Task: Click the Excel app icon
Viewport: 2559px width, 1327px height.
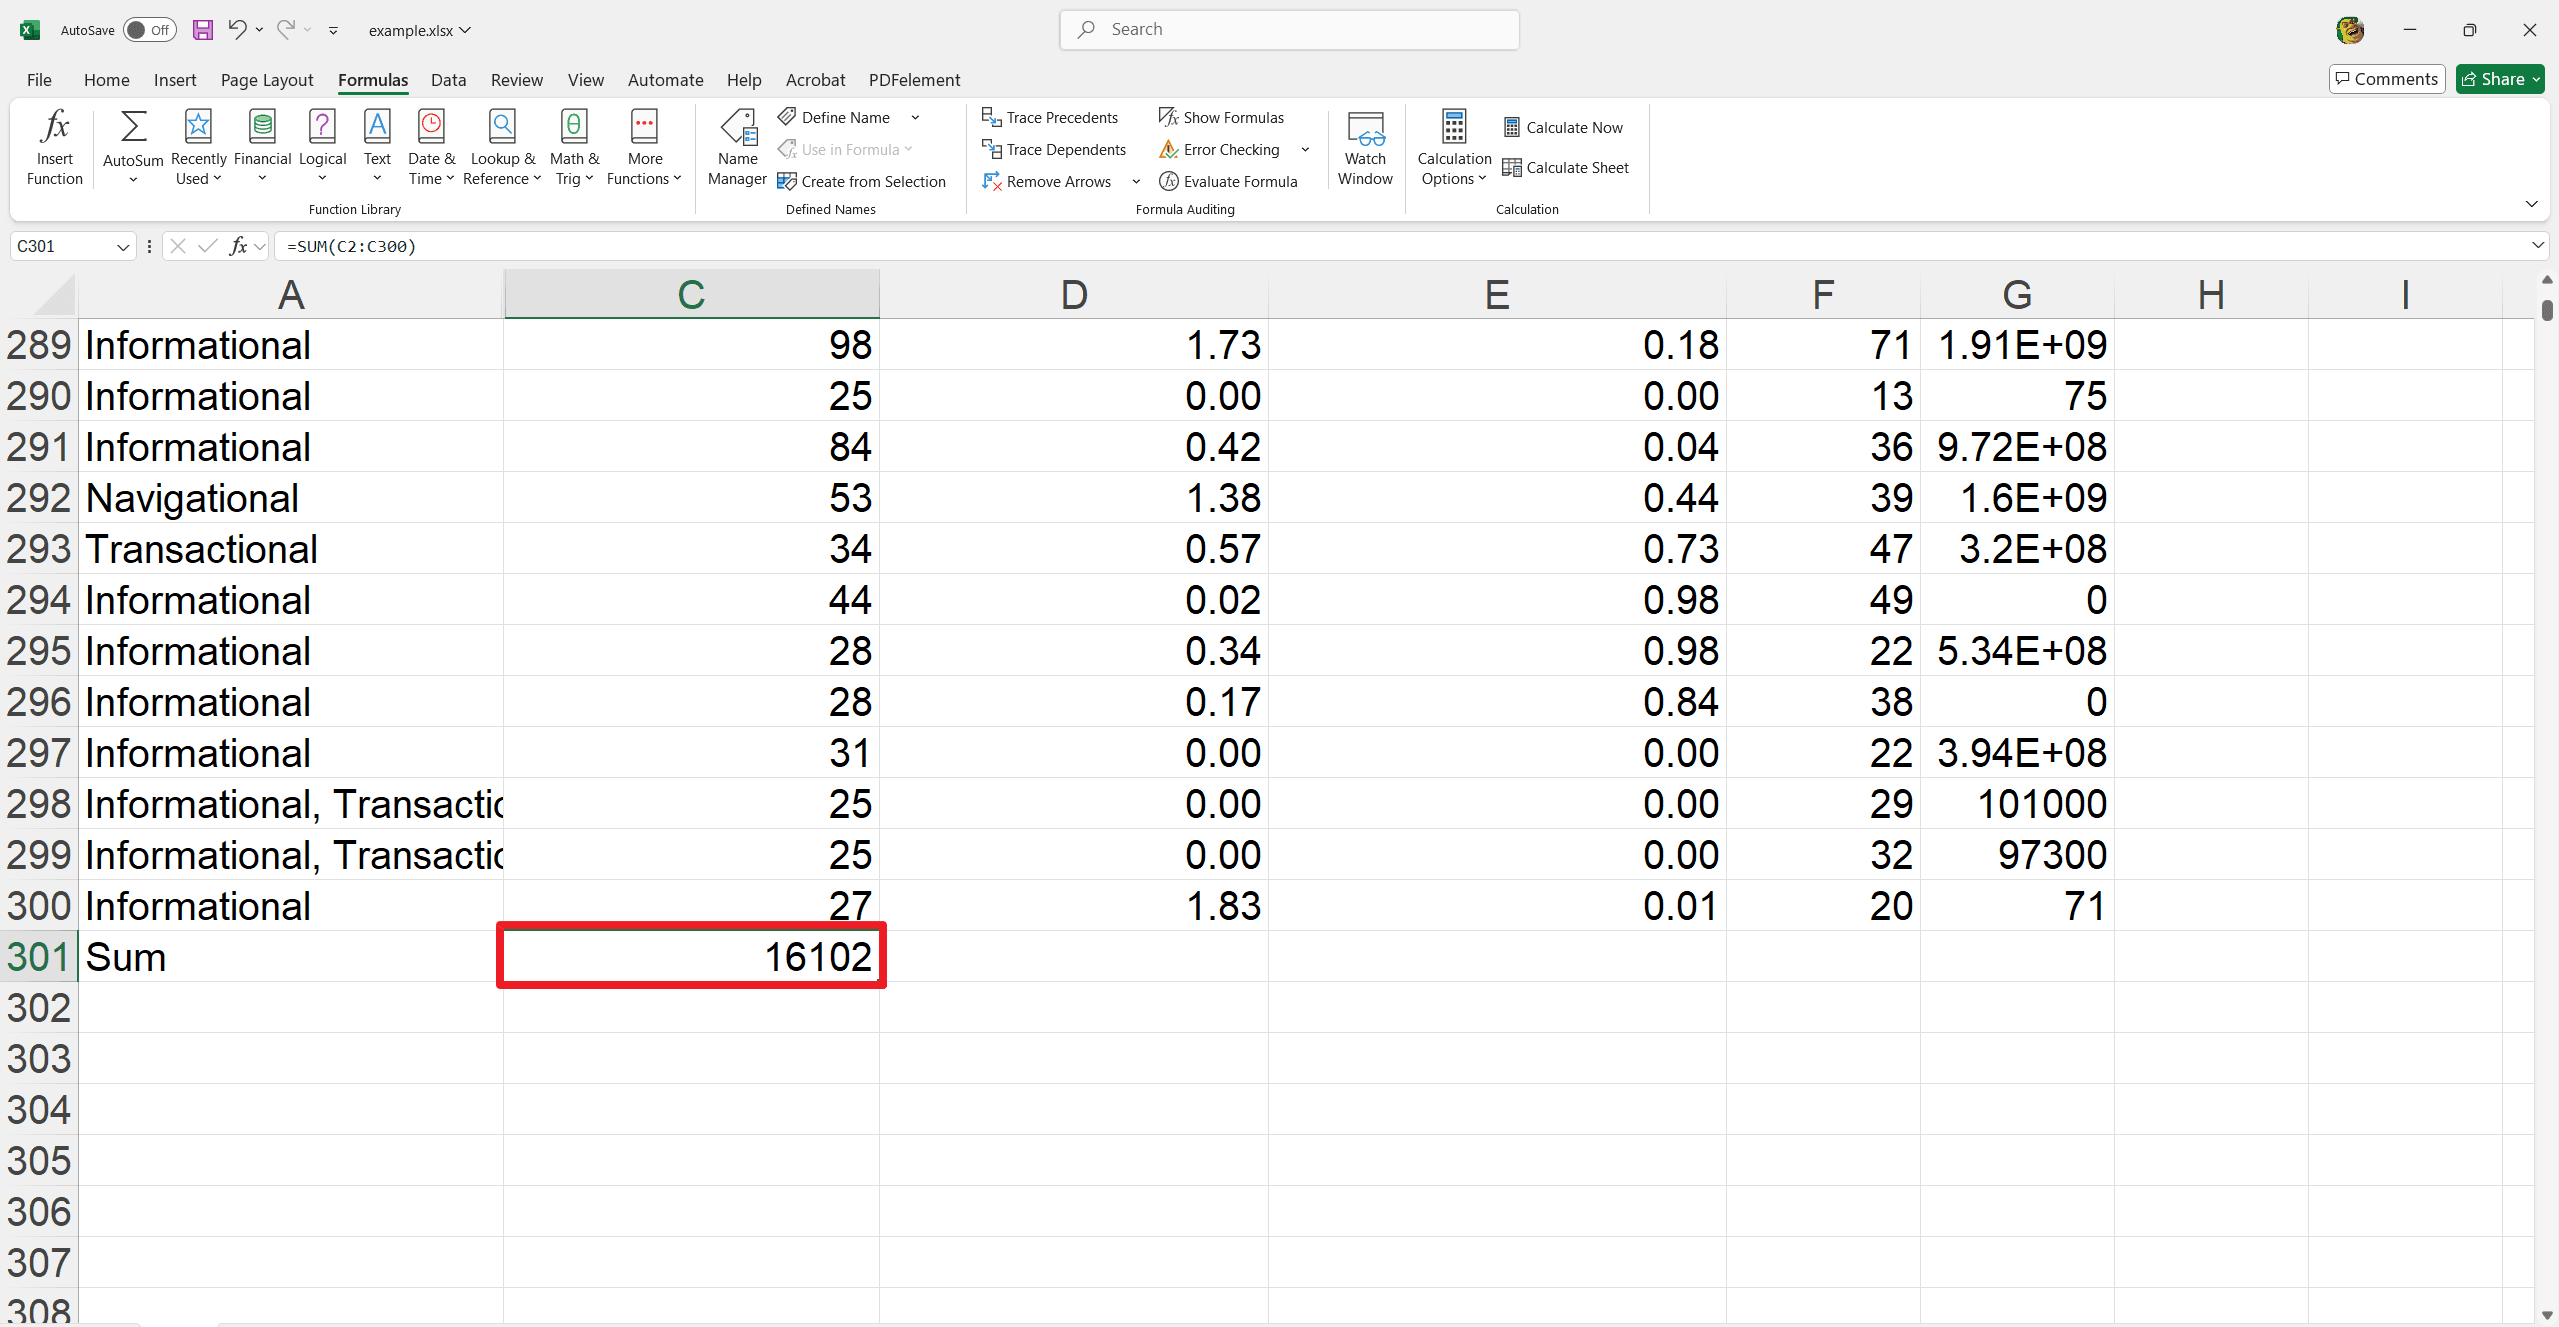Action: pos(30,30)
